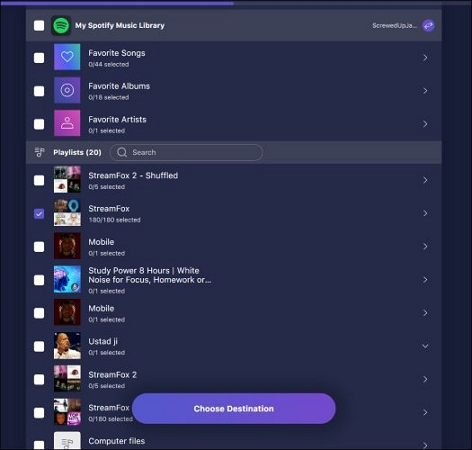Click the Spotify logo icon

click(x=61, y=25)
